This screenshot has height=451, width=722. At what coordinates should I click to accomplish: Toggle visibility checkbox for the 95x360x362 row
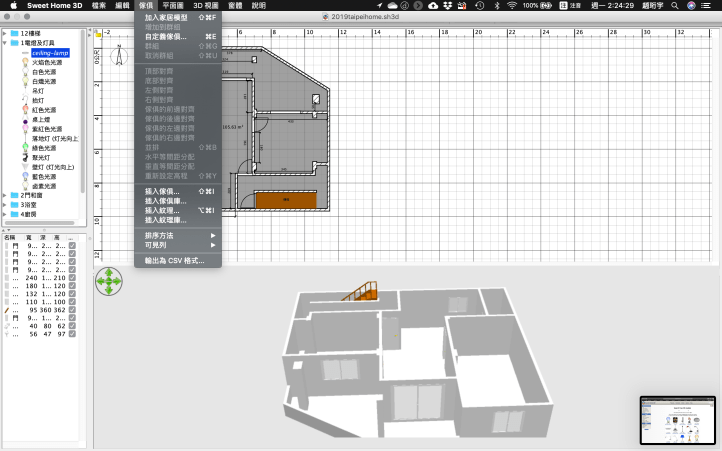[x=72, y=312]
